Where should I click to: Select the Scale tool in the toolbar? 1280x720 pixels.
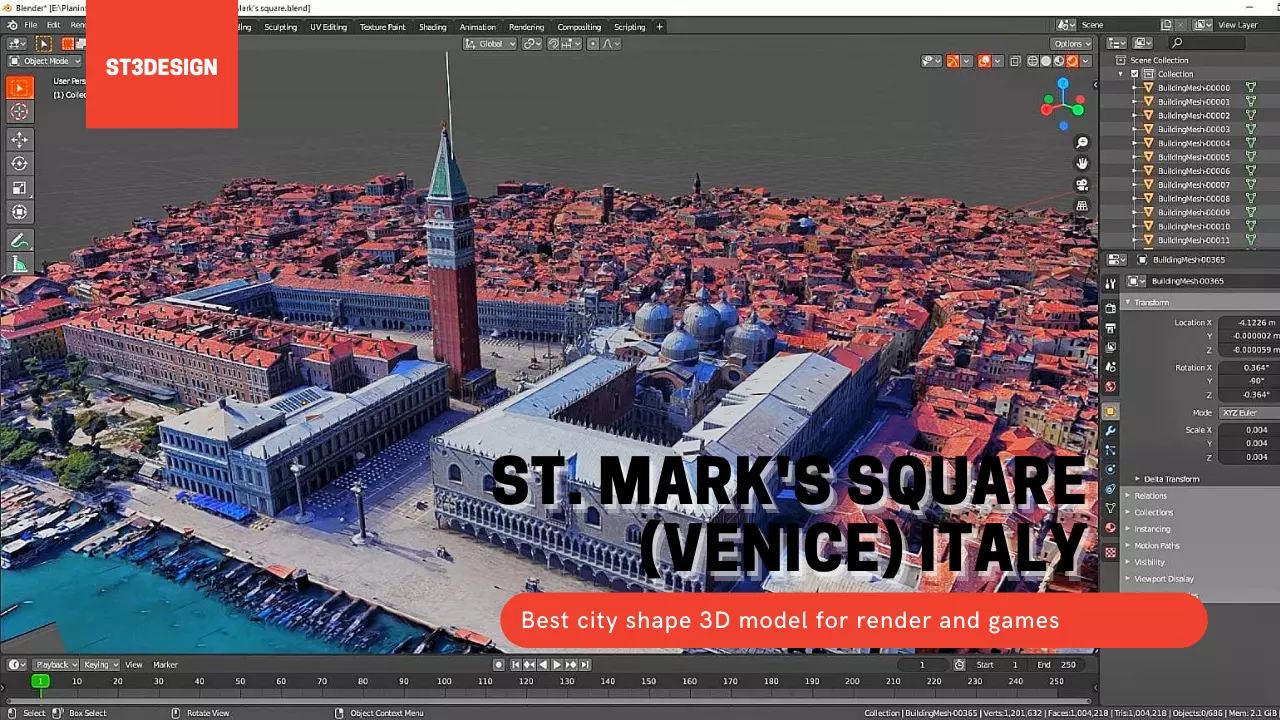click(x=19, y=188)
